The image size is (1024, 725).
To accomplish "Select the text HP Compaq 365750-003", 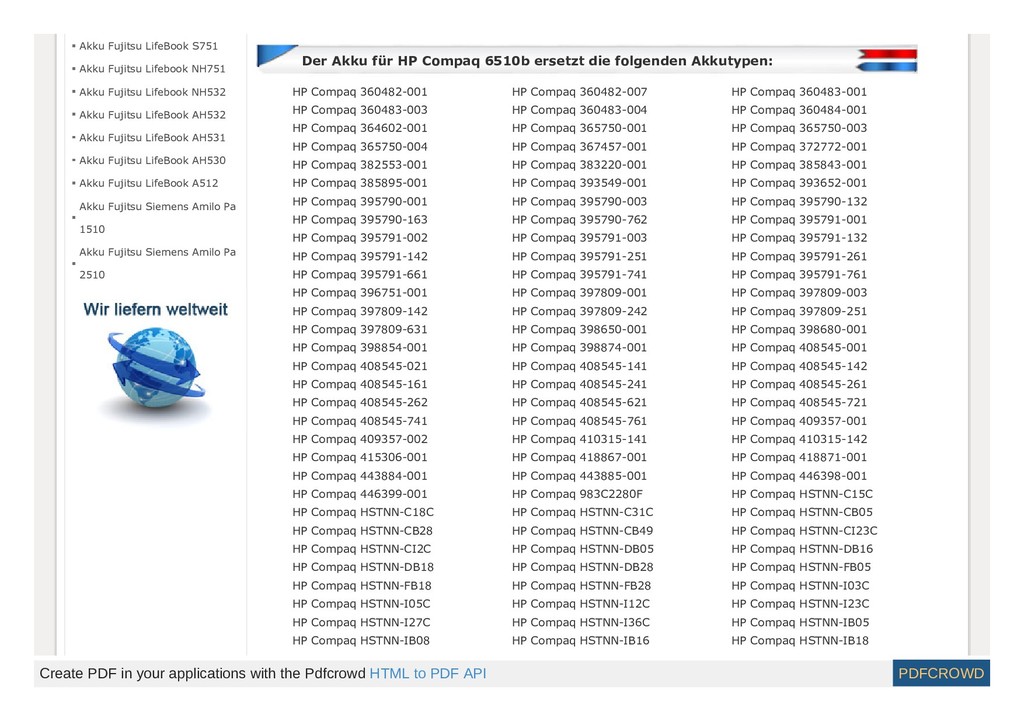I will point(799,129).
